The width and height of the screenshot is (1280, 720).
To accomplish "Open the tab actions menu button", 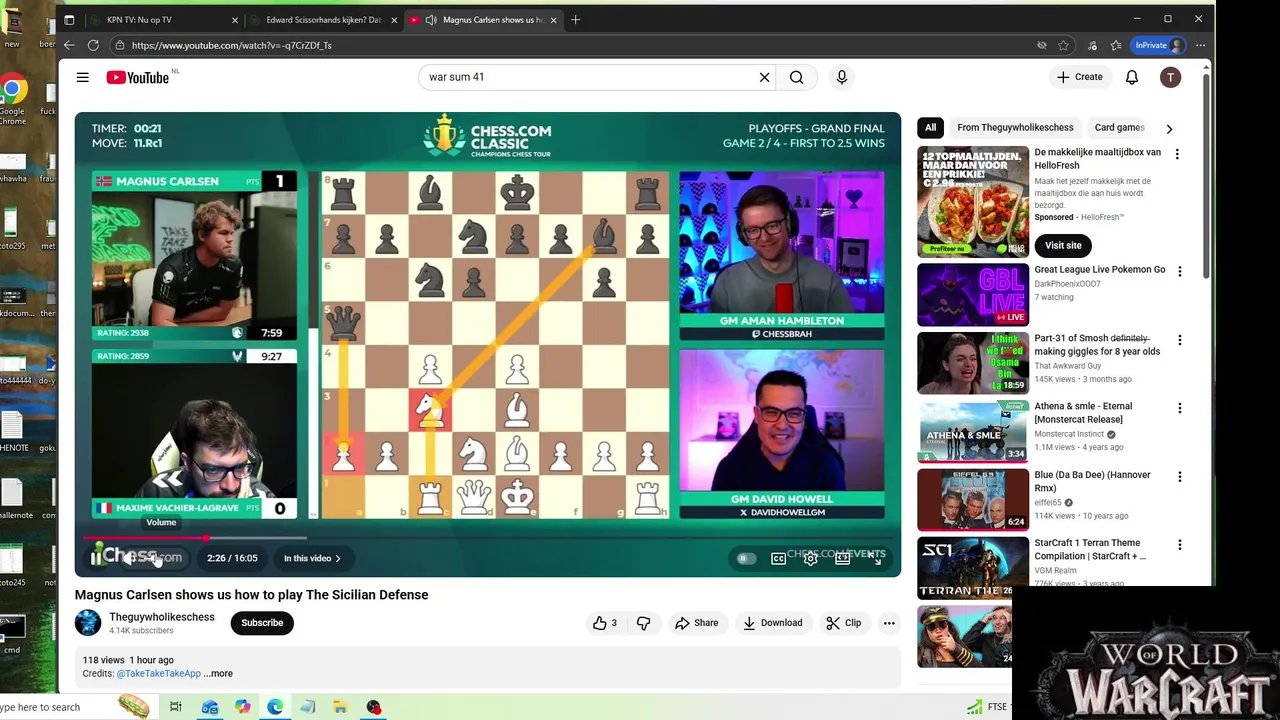I will point(69,20).
